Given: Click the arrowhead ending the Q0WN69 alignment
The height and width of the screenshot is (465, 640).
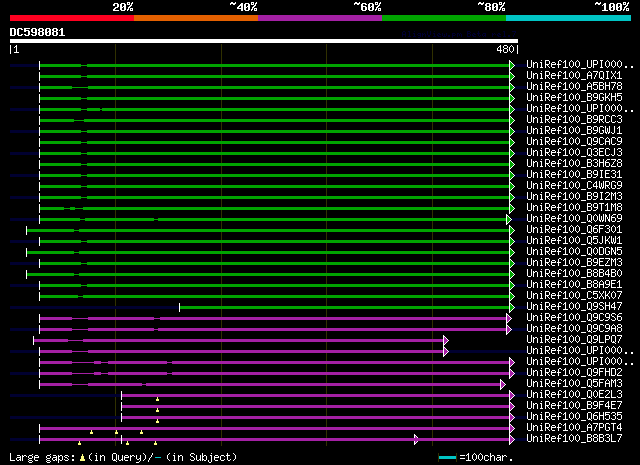Looking at the screenshot, I should tap(509, 220).
